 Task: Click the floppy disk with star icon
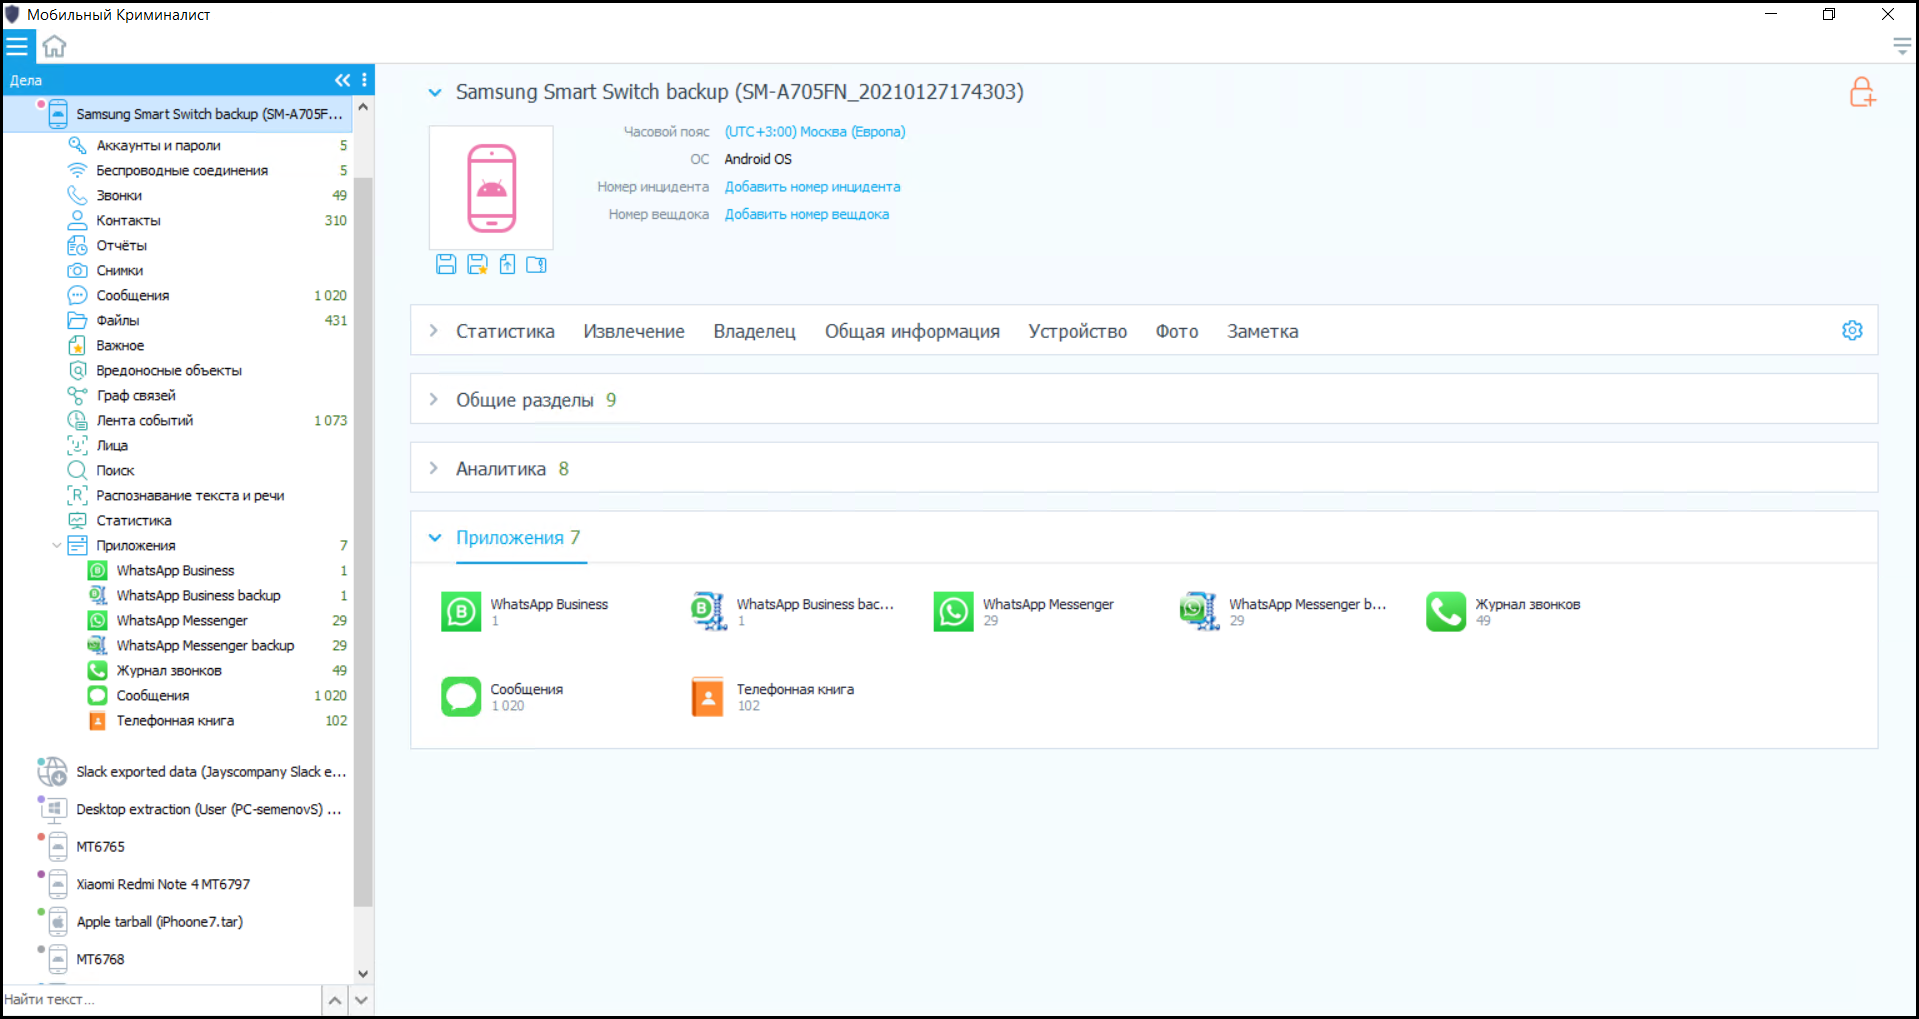[x=478, y=264]
